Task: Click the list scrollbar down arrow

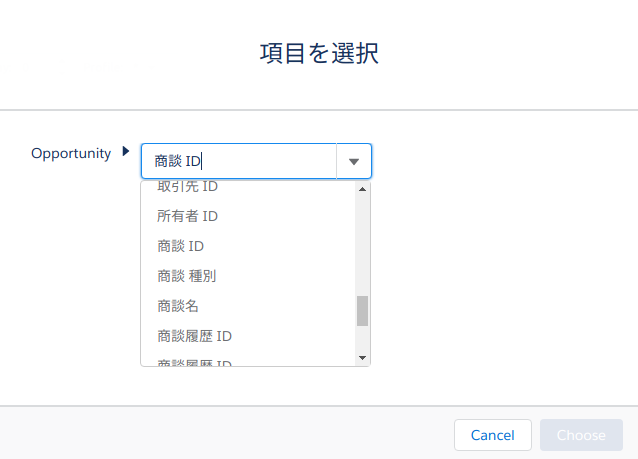Action: [363, 358]
